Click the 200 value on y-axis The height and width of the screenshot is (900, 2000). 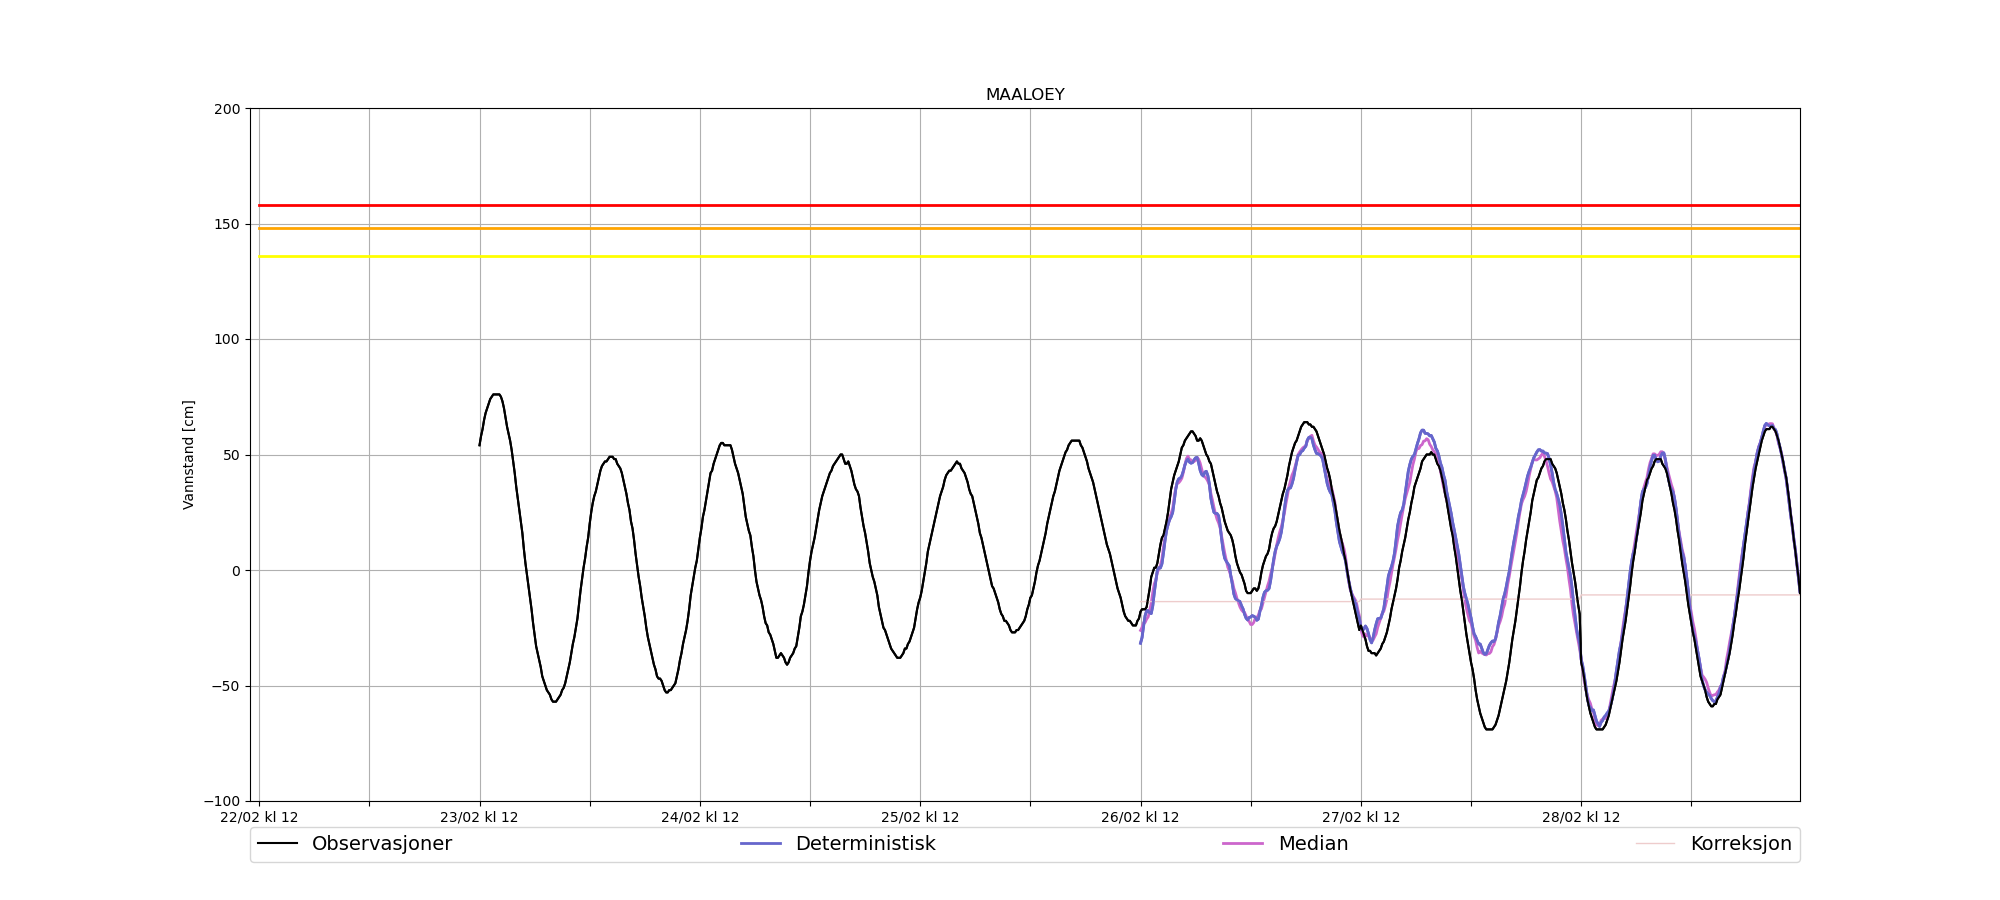click(228, 109)
